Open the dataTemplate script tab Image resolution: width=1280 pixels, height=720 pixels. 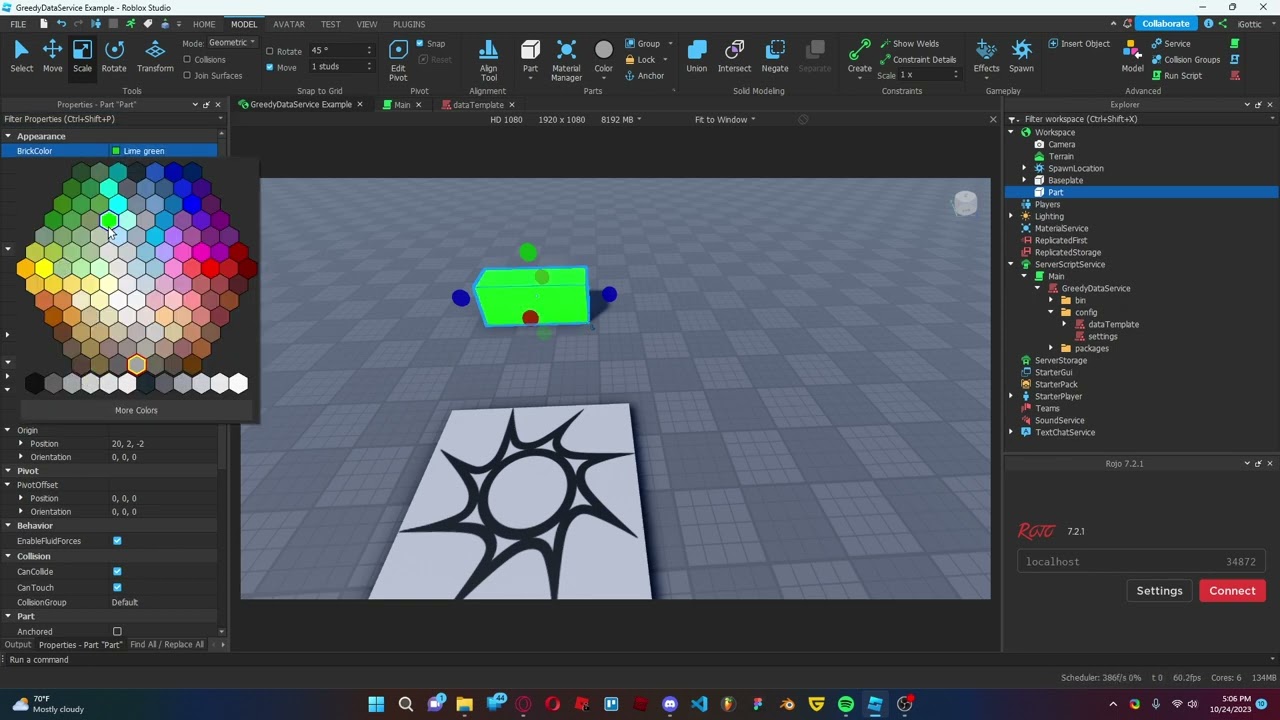(477, 105)
